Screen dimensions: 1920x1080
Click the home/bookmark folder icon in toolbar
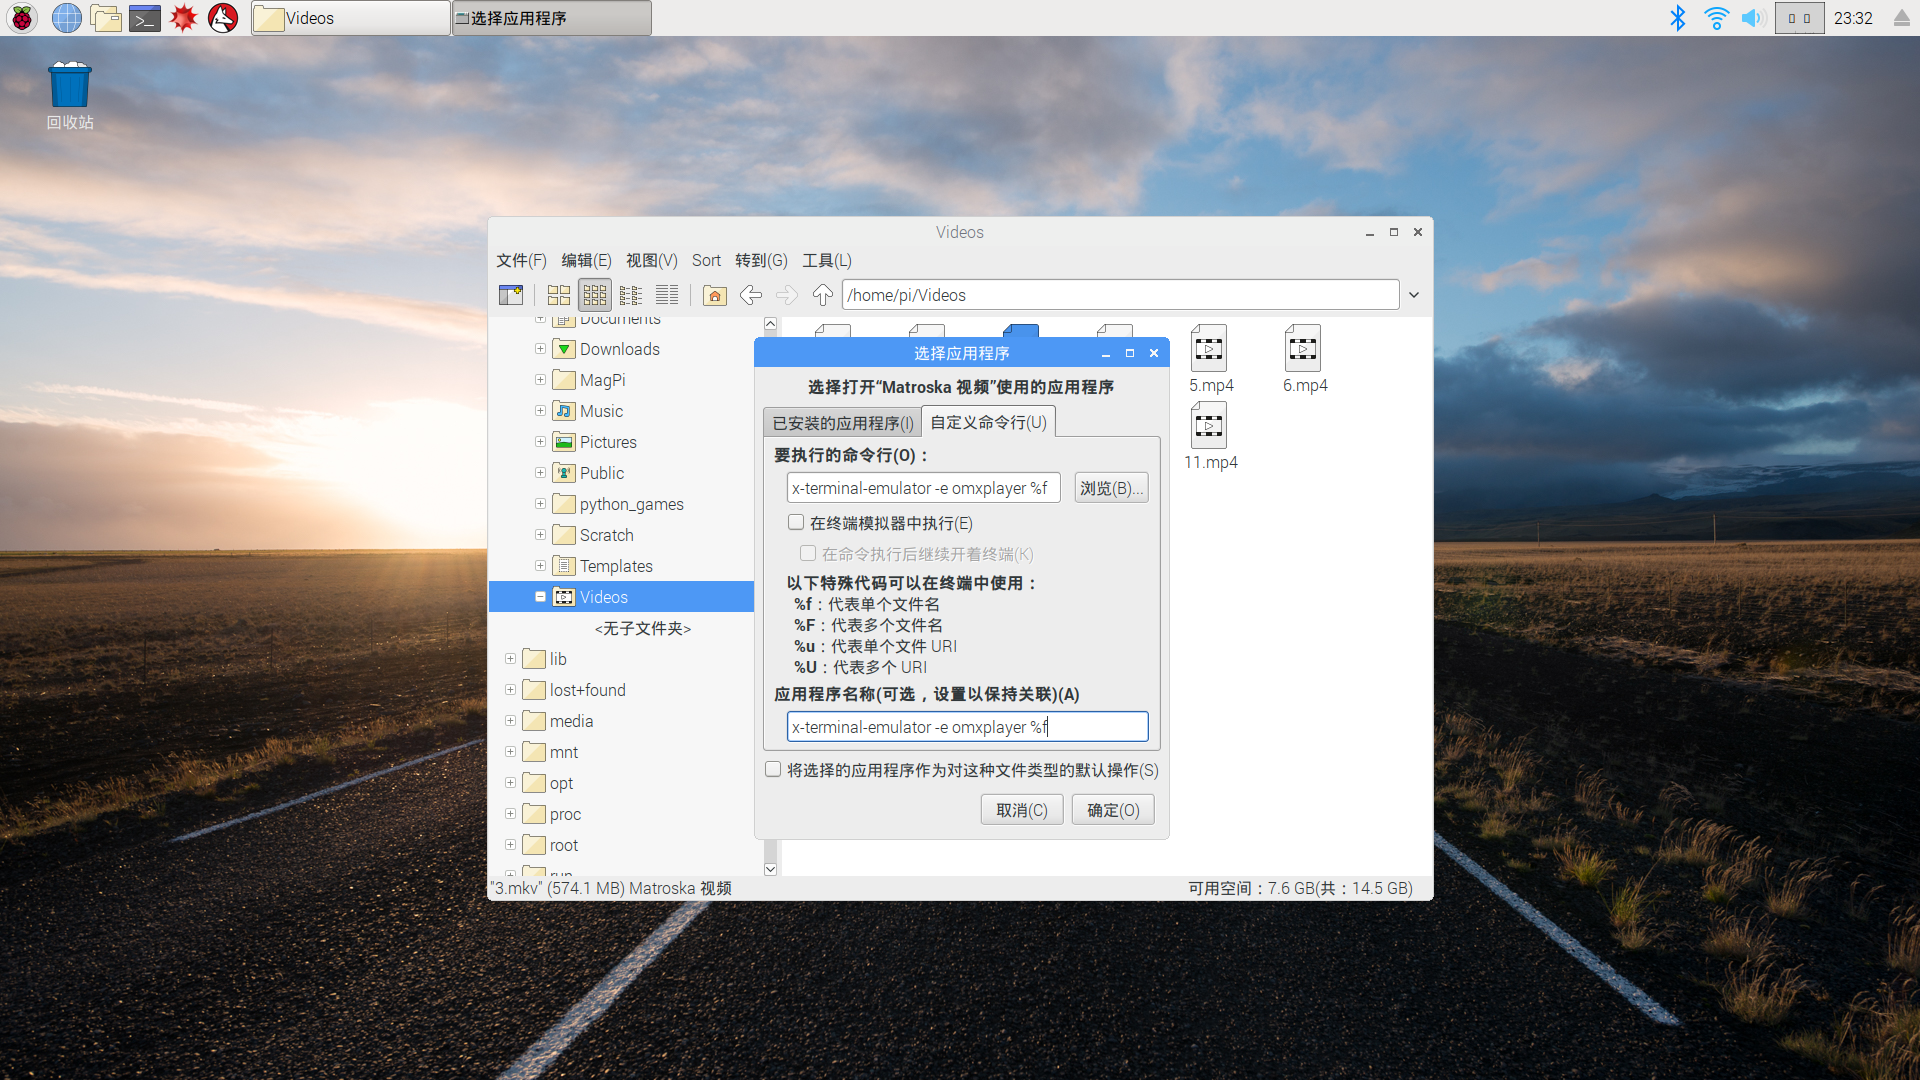(x=712, y=294)
